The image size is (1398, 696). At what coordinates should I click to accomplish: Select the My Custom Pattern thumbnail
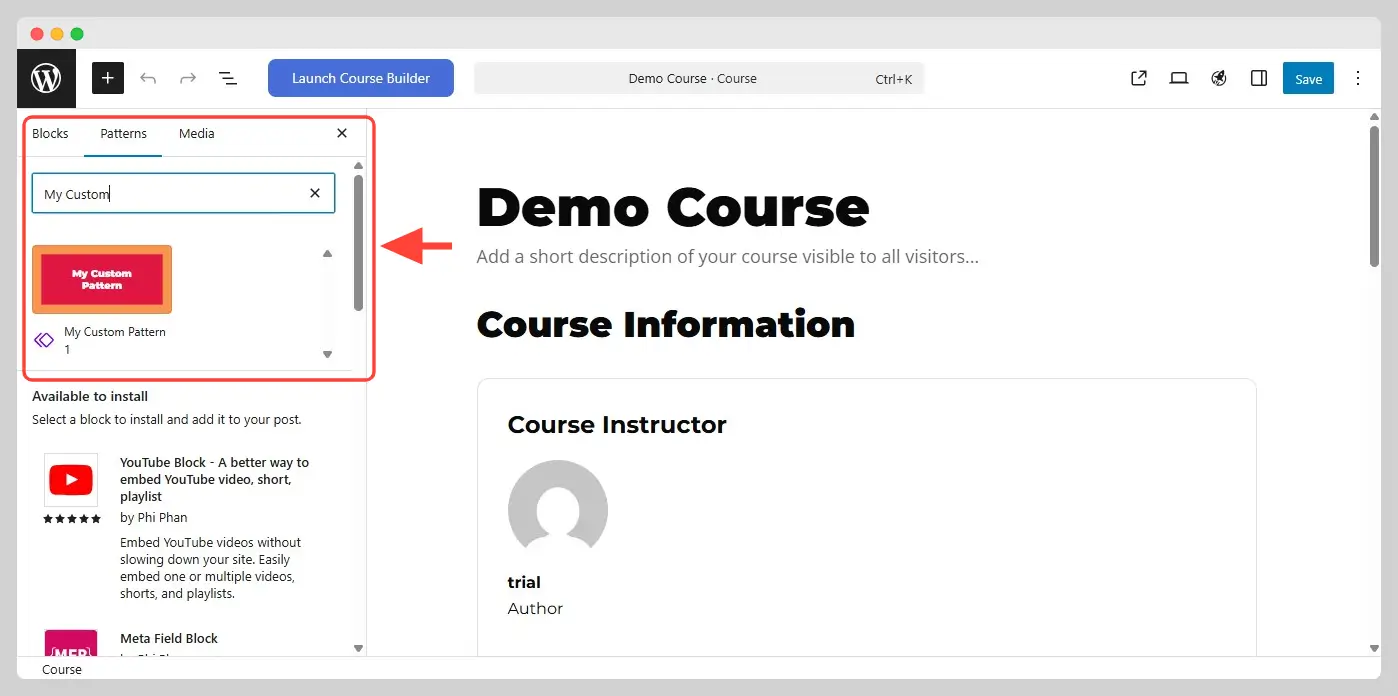[x=102, y=279]
